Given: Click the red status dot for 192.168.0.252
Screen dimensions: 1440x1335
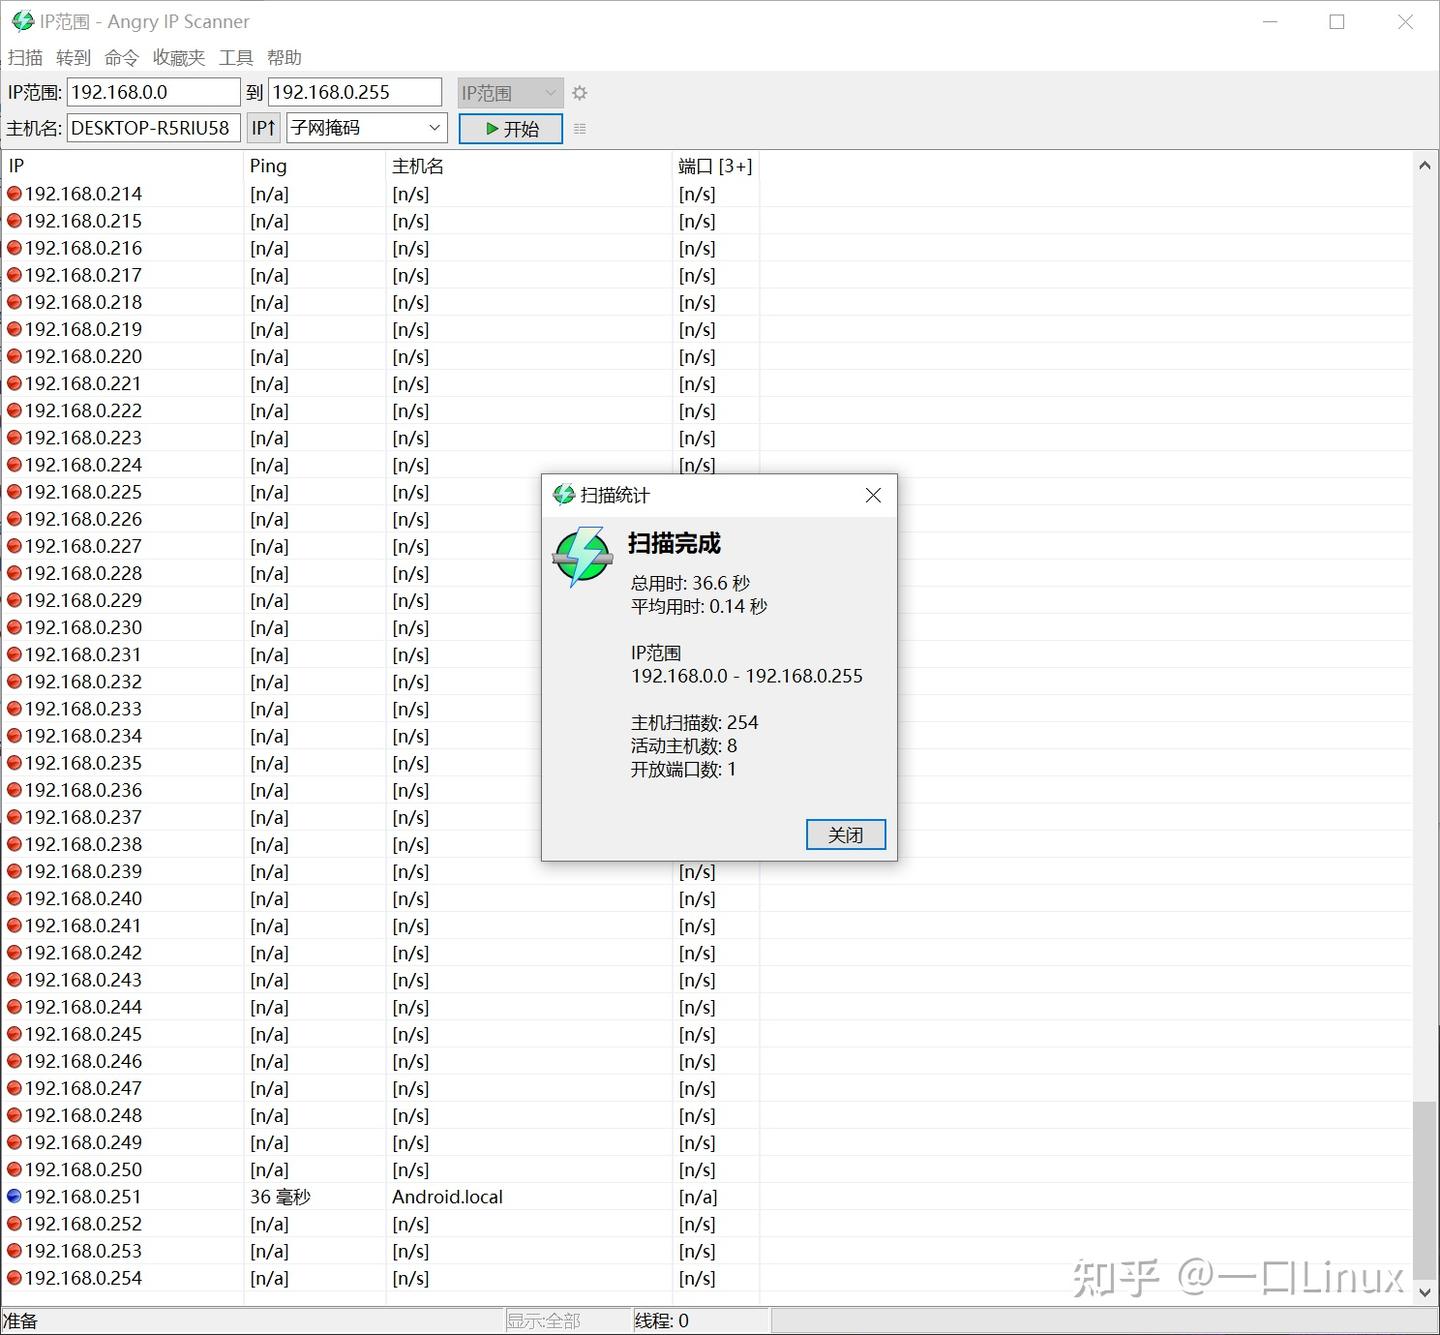Looking at the screenshot, I should pyautogui.click(x=14, y=1224).
